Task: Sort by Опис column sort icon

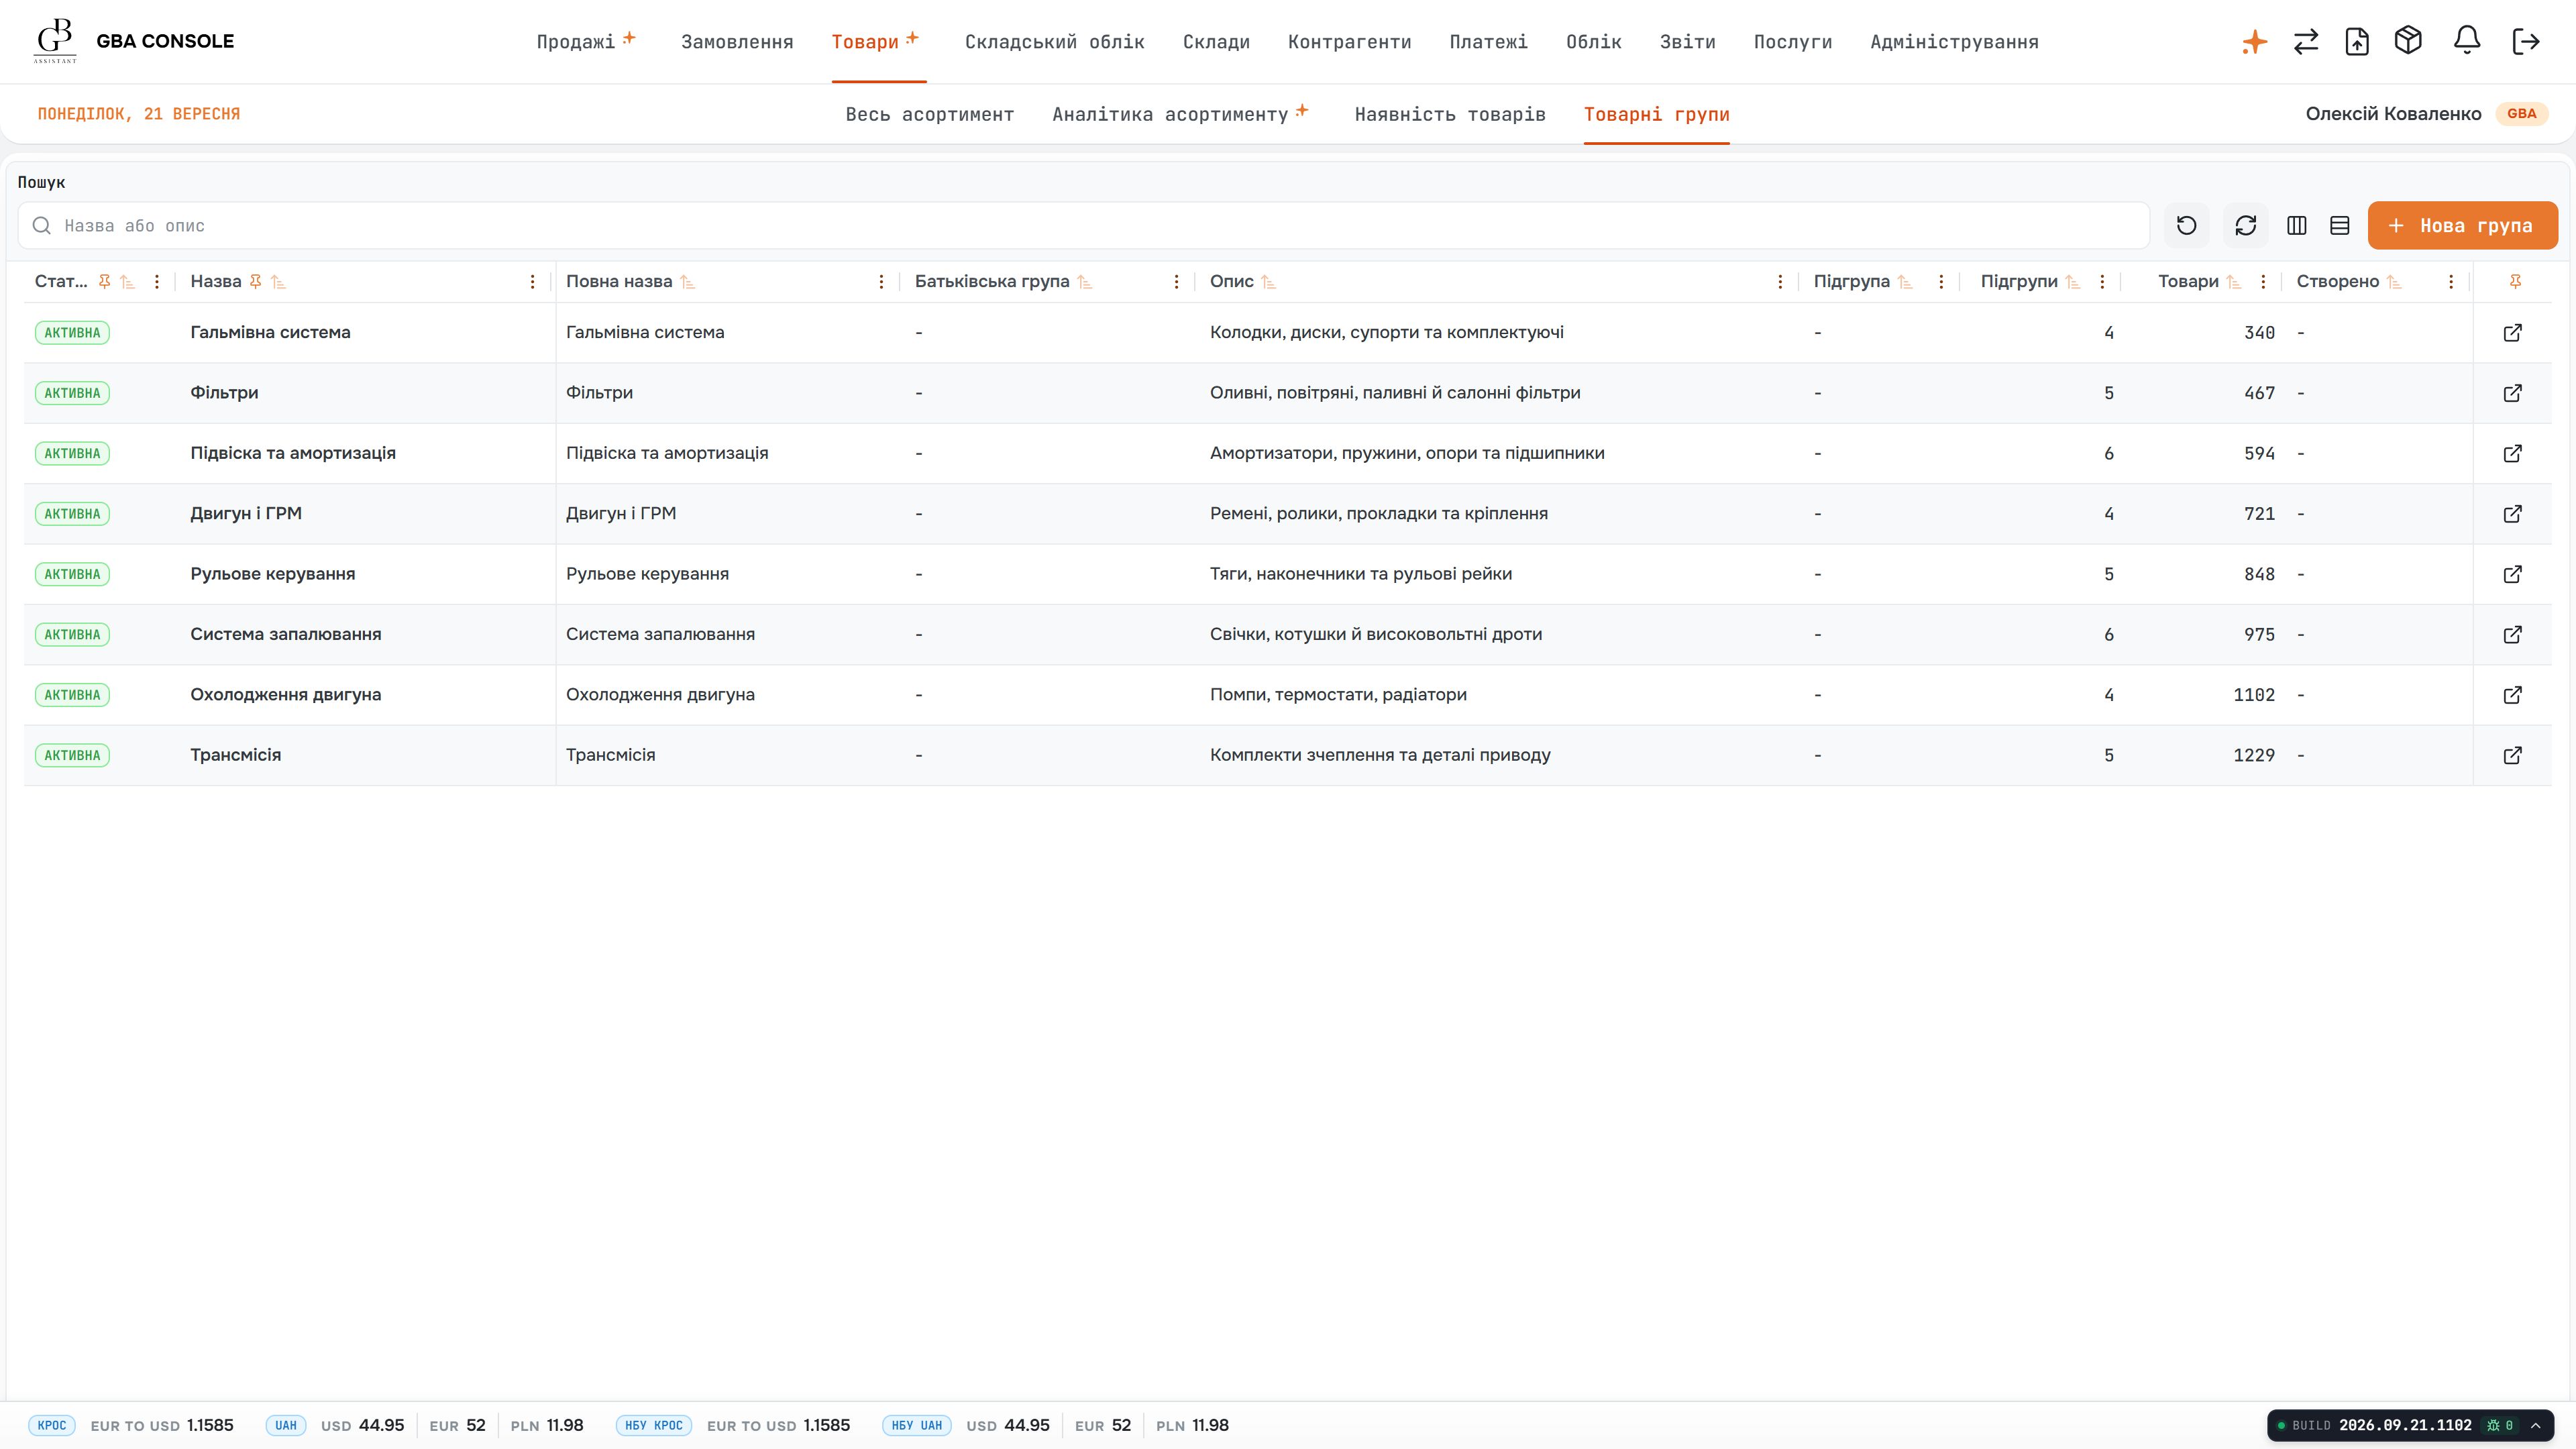Action: [1268, 282]
